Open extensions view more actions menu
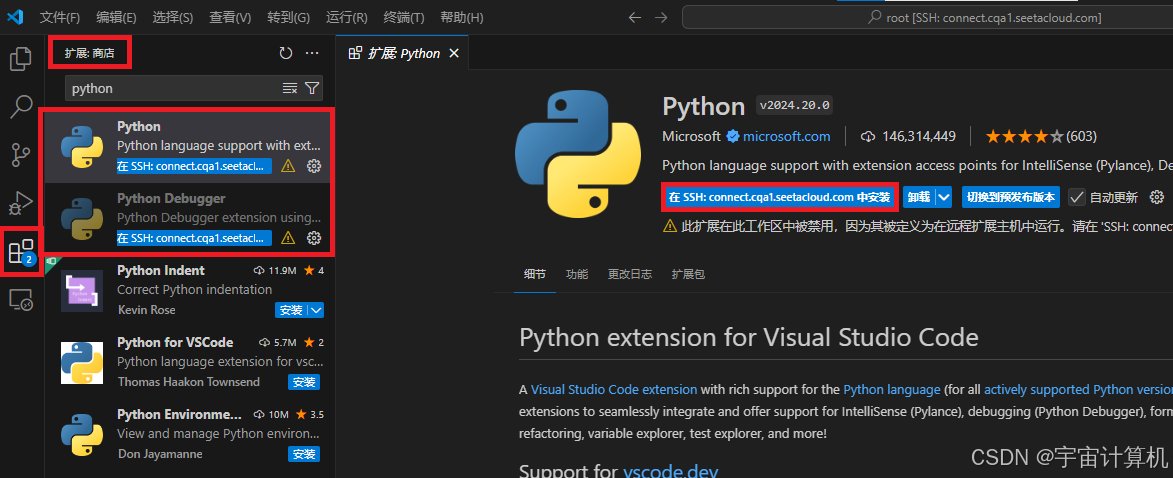Viewport: 1173px width, 478px height. (313, 53)
